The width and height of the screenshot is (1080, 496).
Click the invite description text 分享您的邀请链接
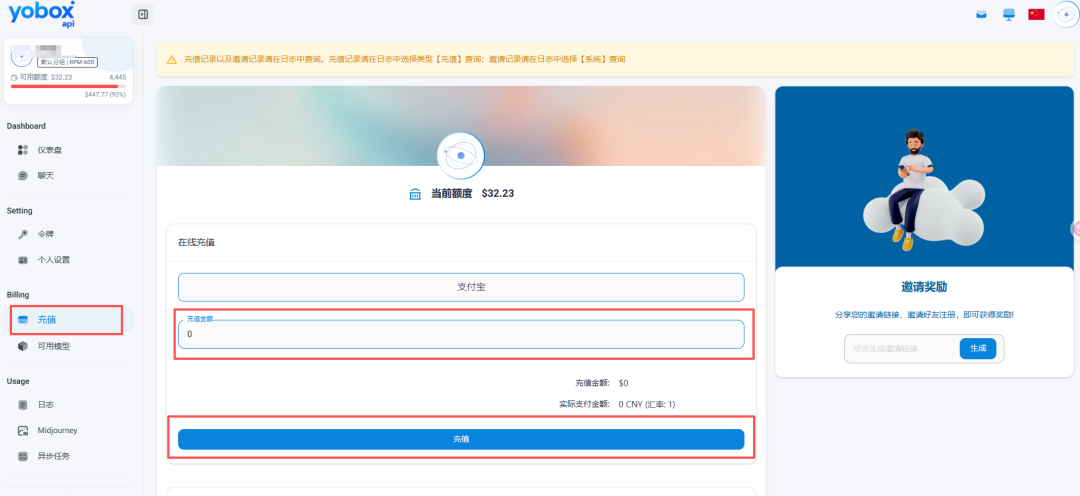coord(924,315)
